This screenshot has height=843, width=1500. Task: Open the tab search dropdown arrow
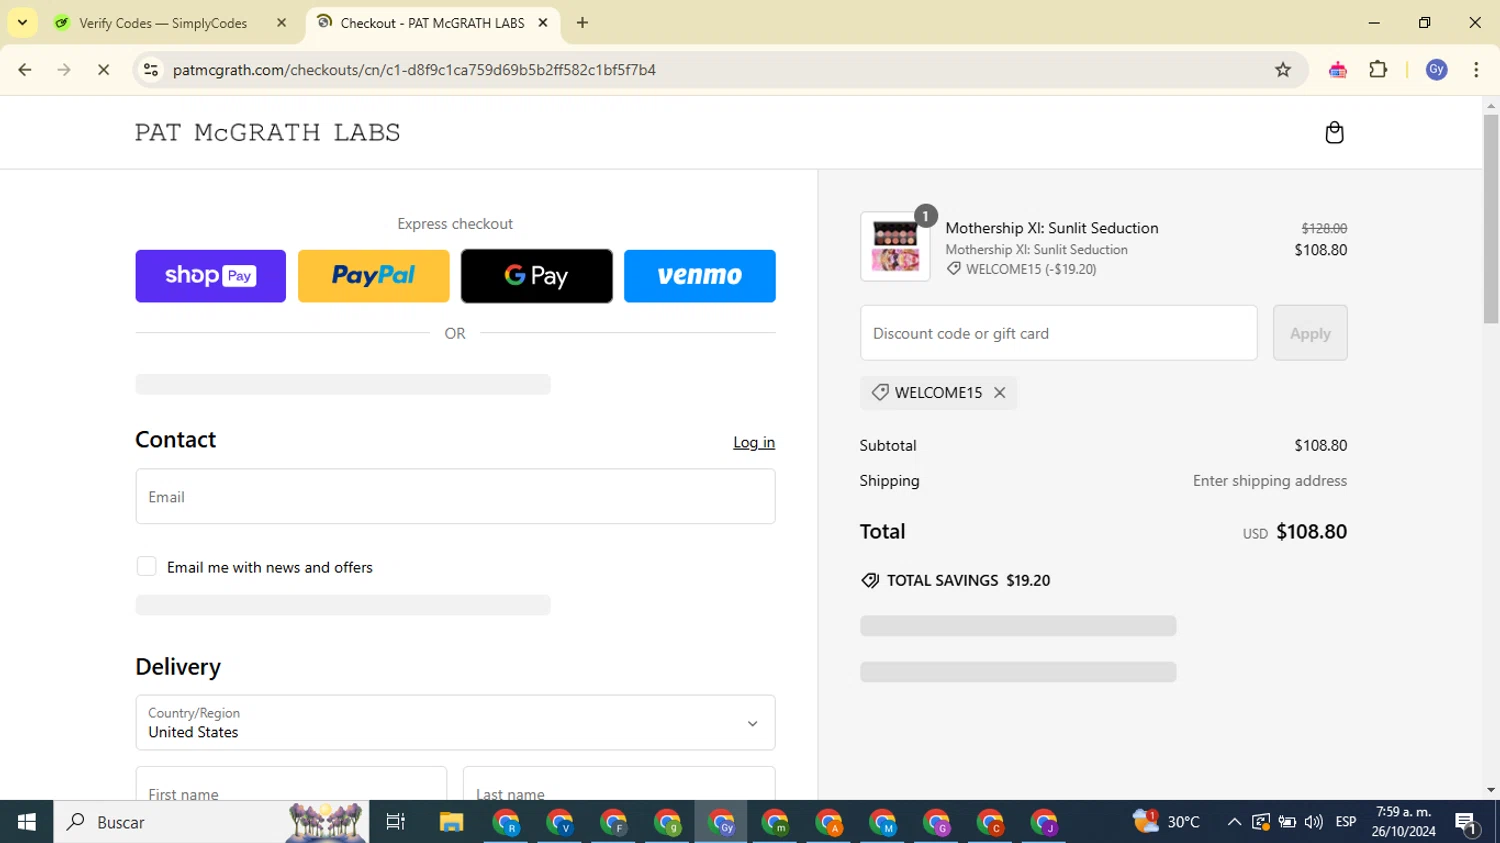pyautogui.click(x=22, y=23)
